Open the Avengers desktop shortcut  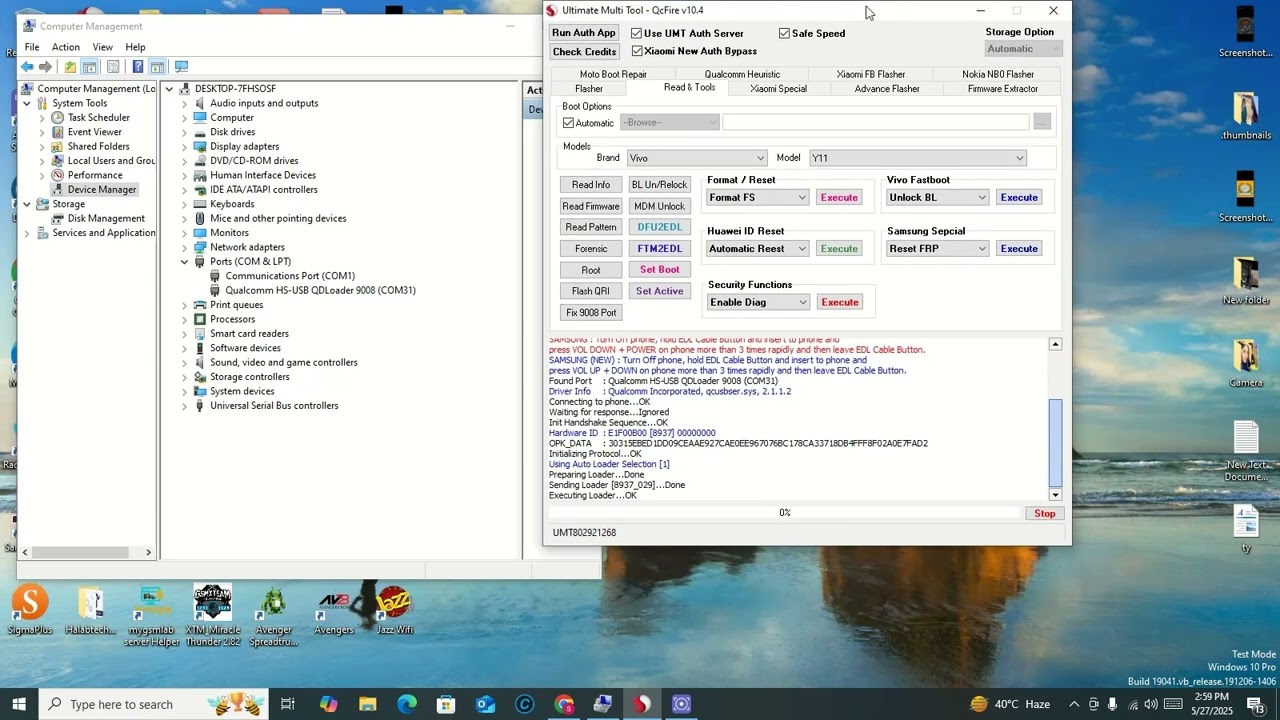click(x=334, y=610)
